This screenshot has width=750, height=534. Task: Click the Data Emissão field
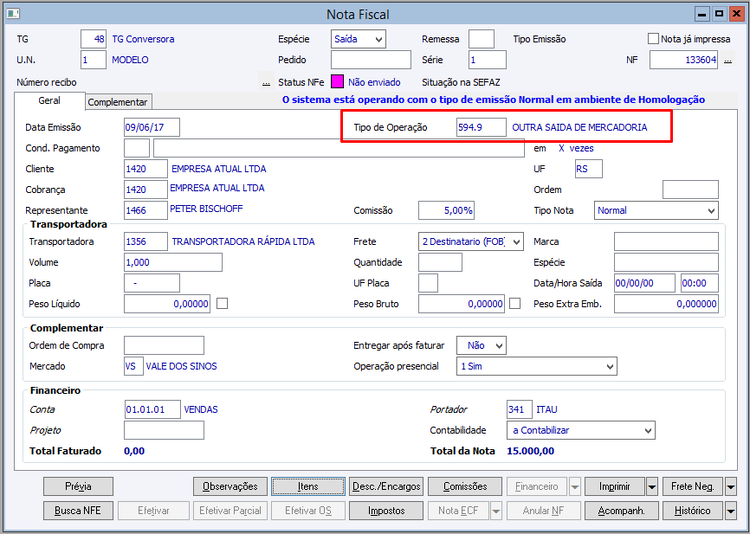click(x=152, y=128)
